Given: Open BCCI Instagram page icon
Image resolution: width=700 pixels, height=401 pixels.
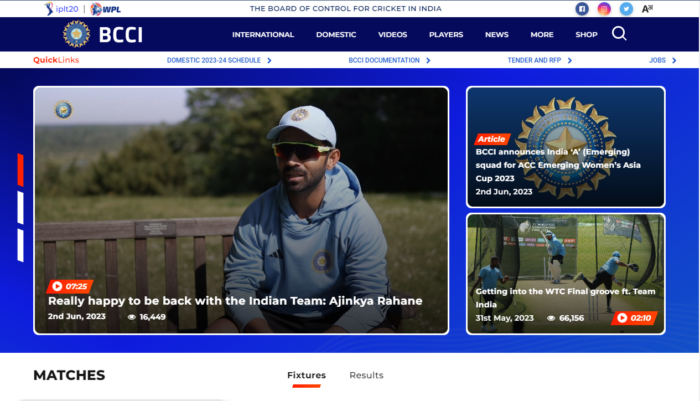Looking at the screenshot, I should click(x=604, y=9).
